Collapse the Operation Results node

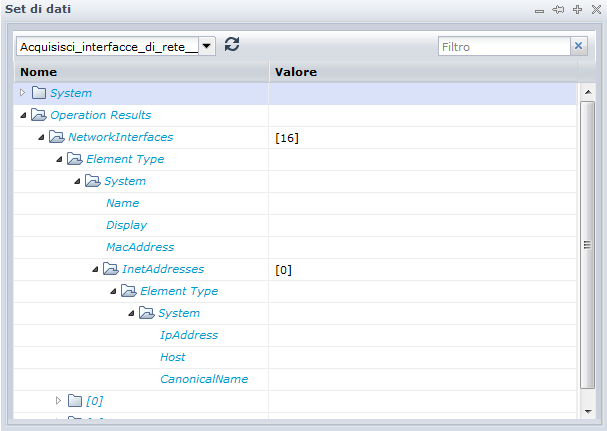(23, 115)
